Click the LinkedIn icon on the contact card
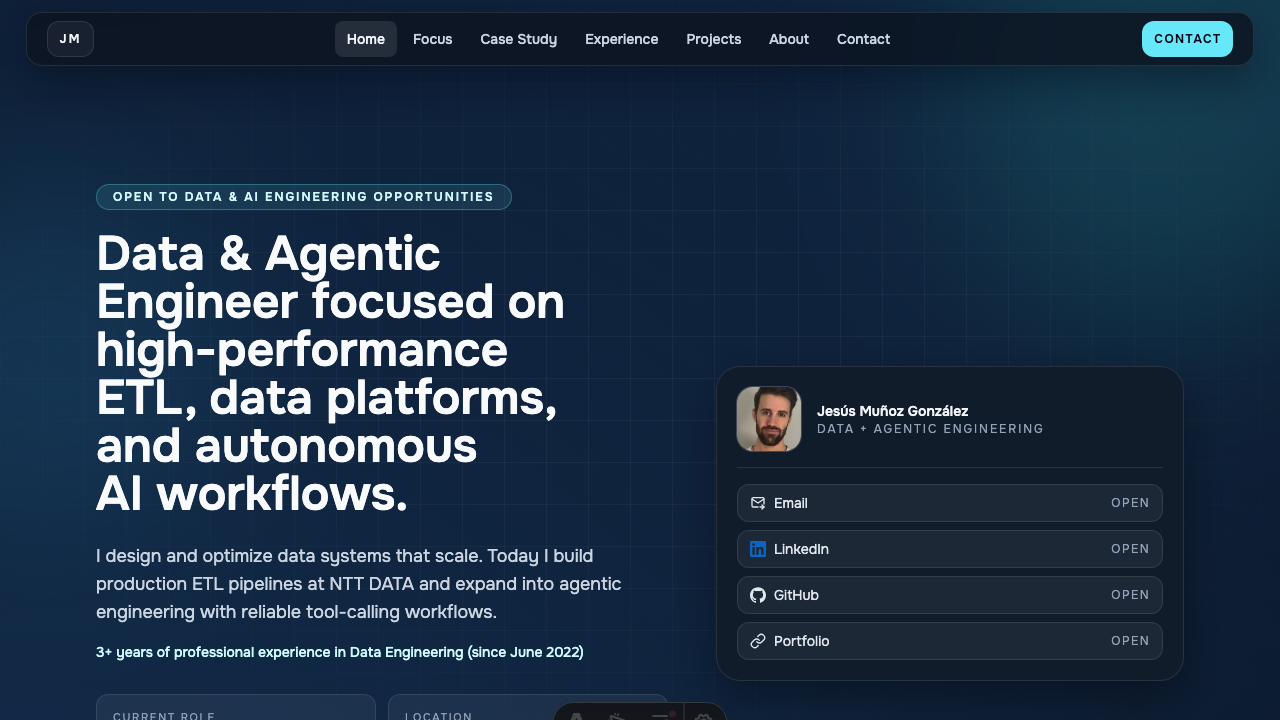Screen dimensions: 1280x720 click(758, 549)
